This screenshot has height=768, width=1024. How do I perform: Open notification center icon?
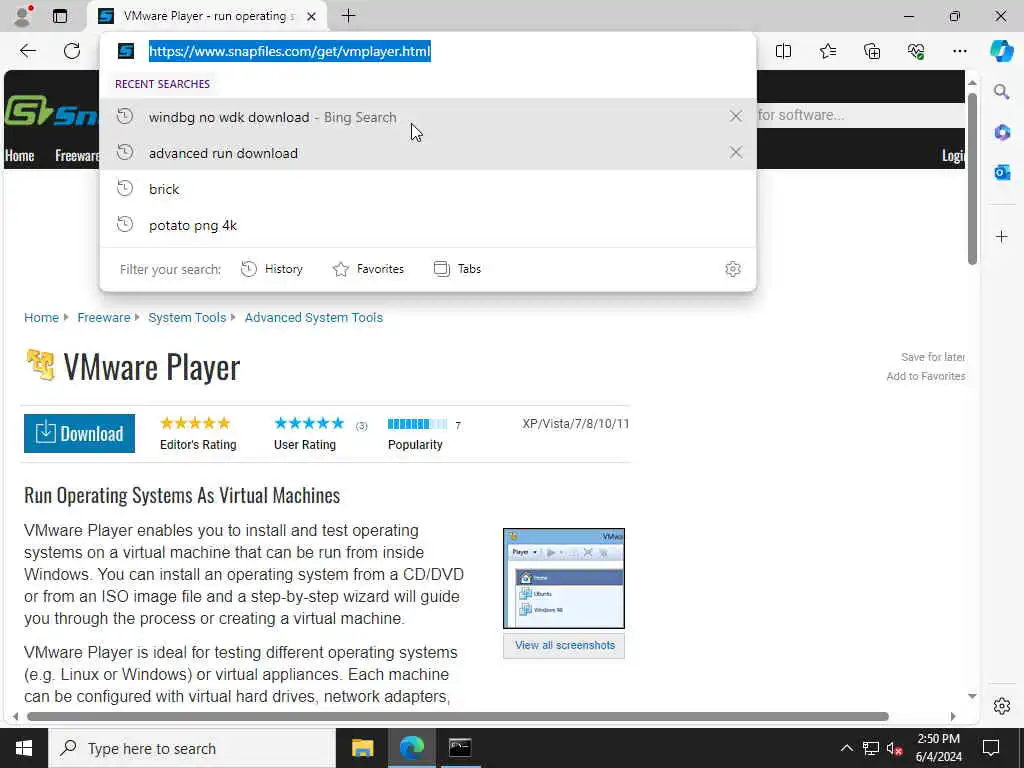coord(991,748)
